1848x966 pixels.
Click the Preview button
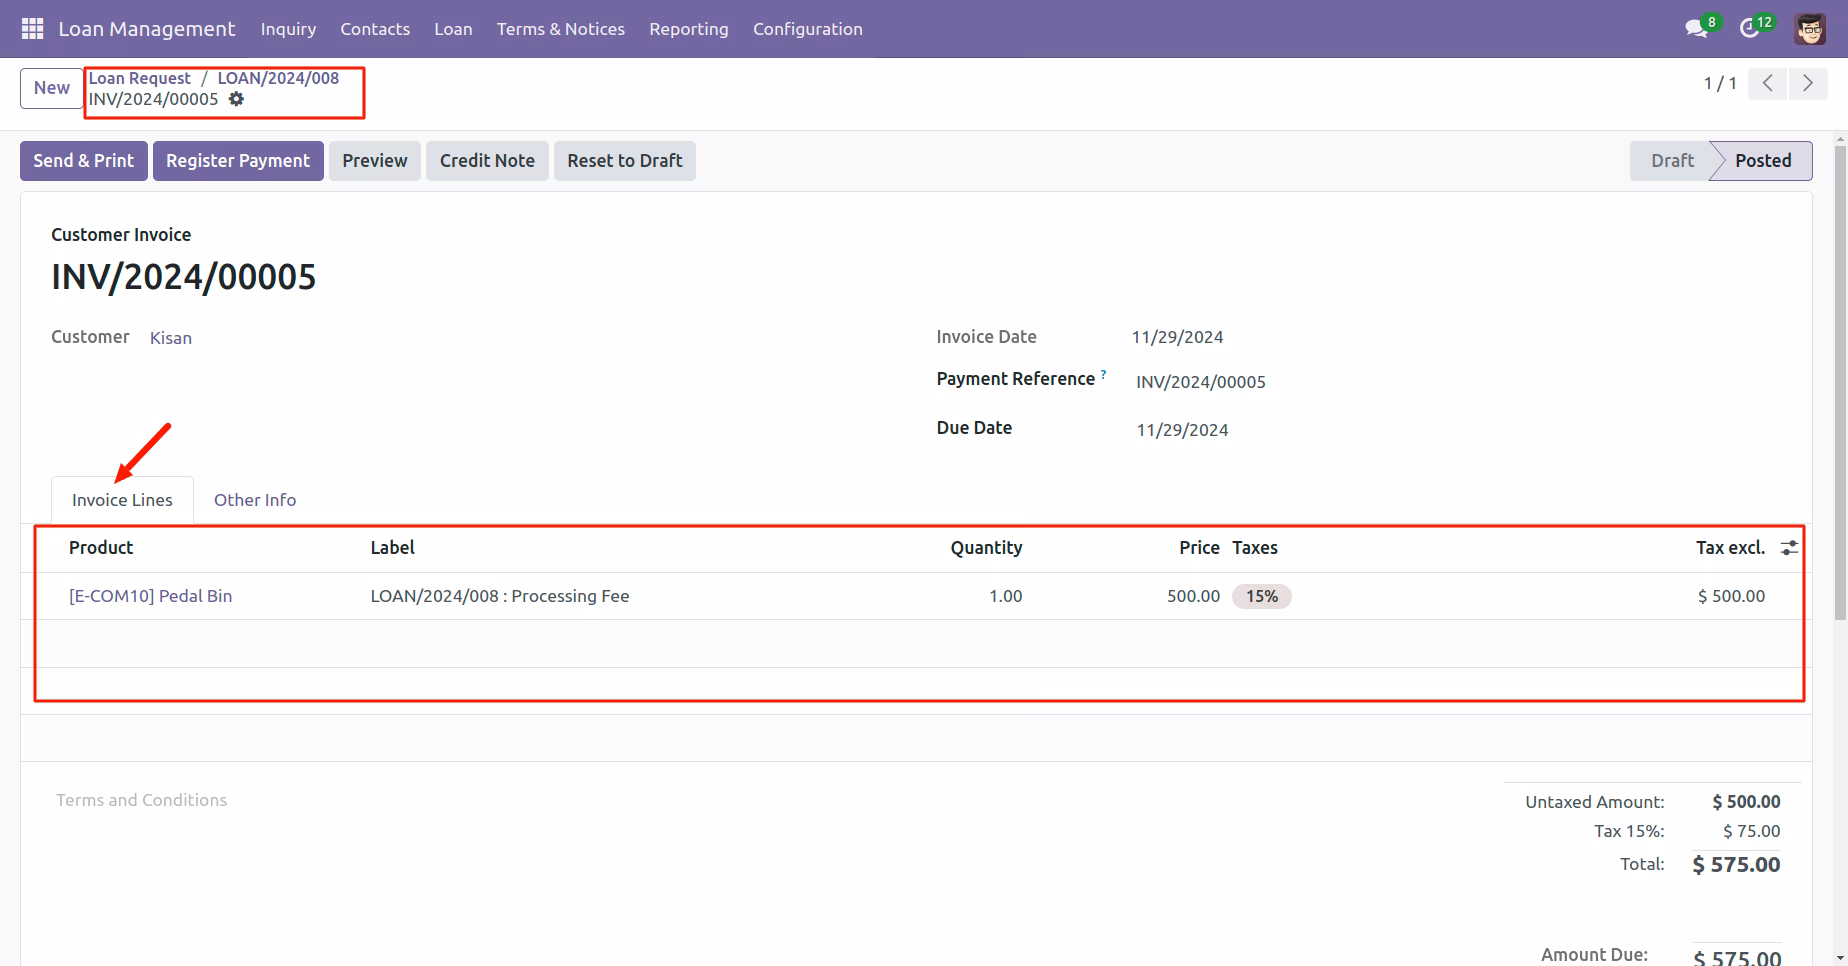pyautogui.click(x=375, y=161)
